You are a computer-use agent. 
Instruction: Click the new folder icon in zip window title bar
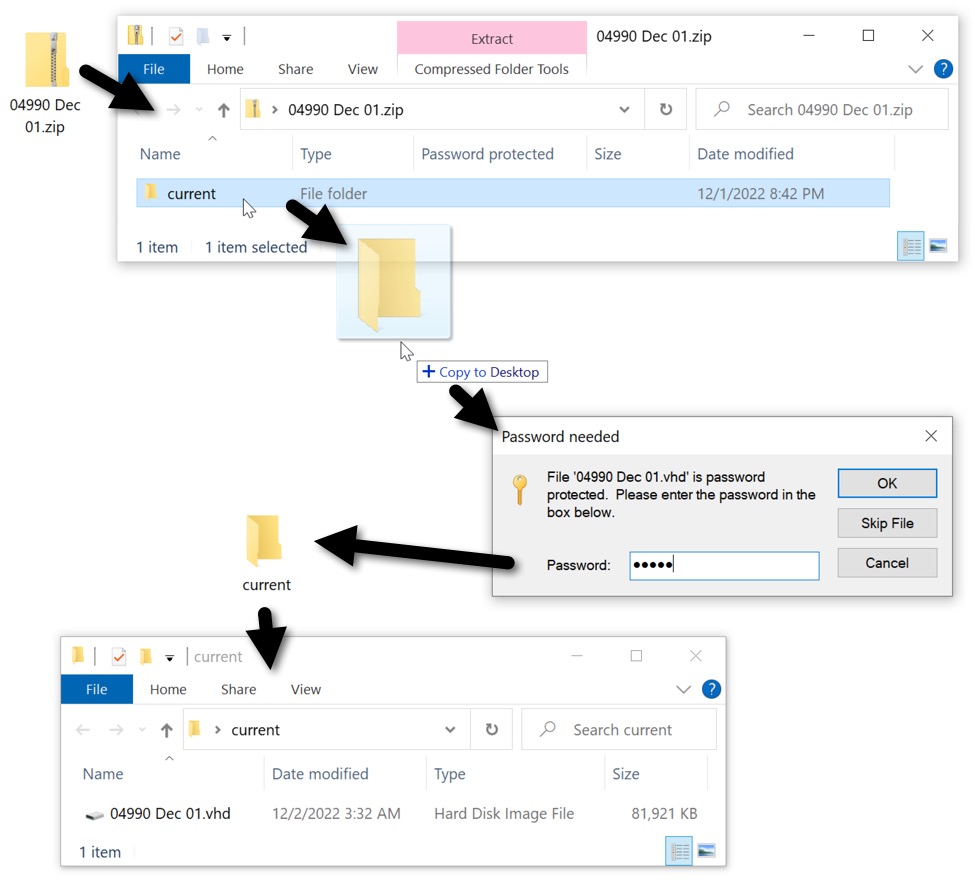click(x=203, y=37)
